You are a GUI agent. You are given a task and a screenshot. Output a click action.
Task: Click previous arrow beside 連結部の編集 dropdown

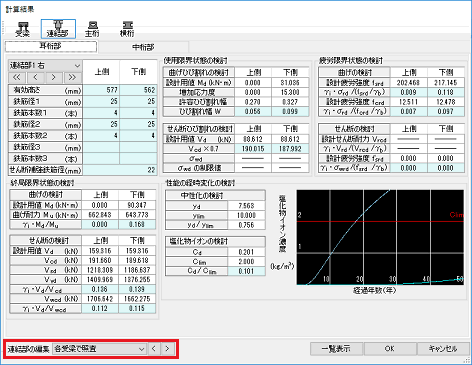pyautogui.click(x=154, y=349)
